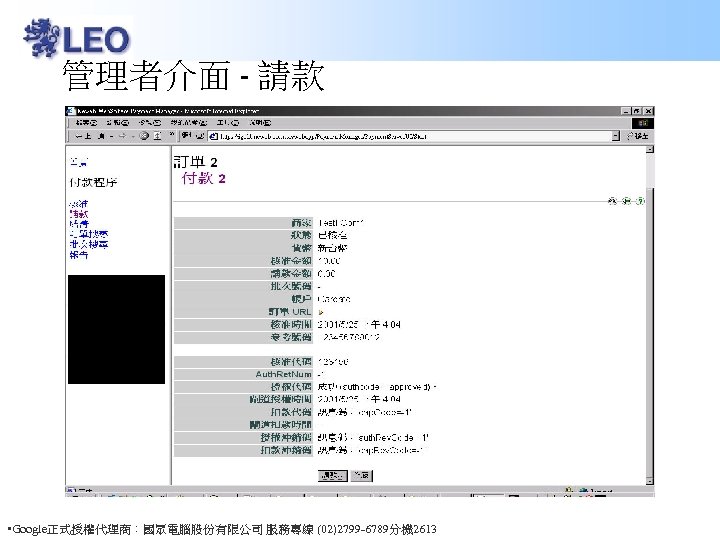Open the 檢視 (View) menu

pos(150,123)
